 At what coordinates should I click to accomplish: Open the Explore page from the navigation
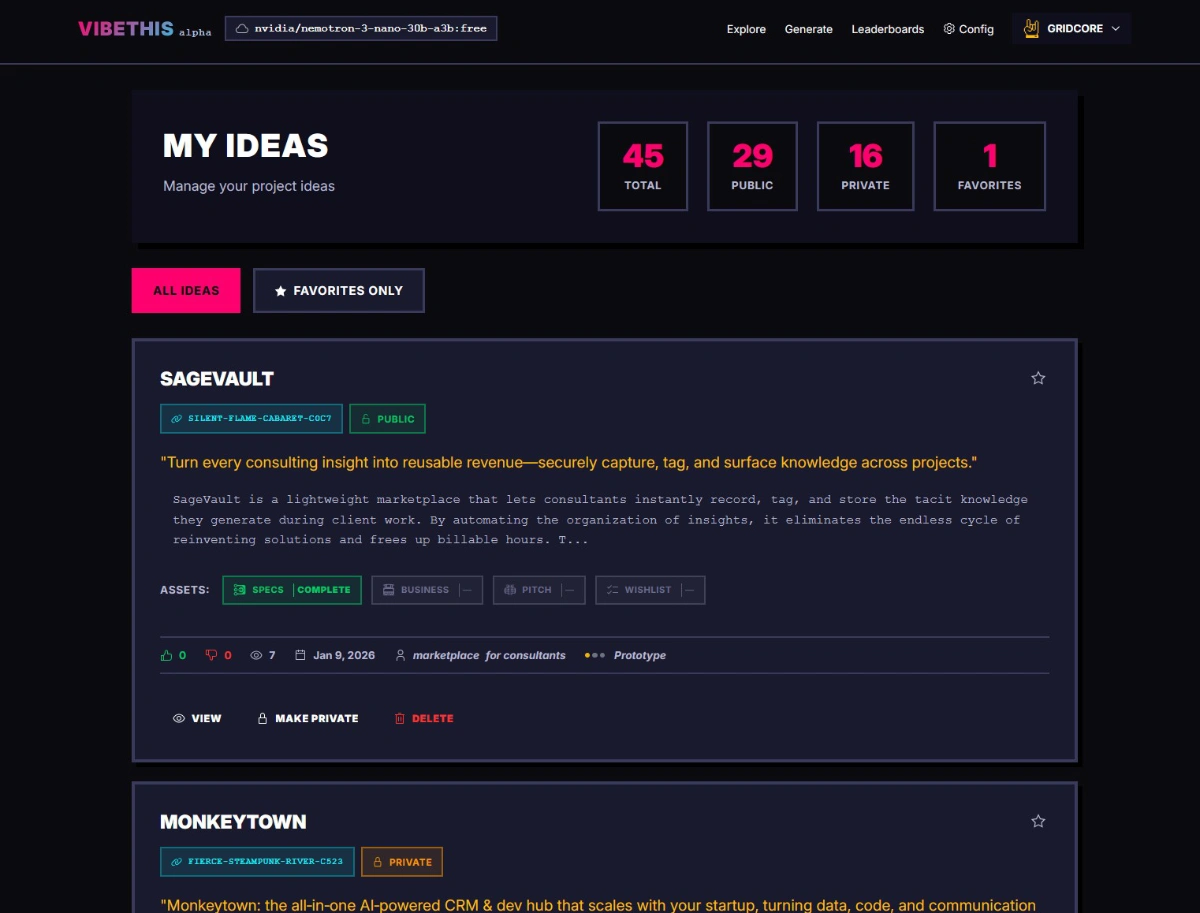click(x=746, y=29)
